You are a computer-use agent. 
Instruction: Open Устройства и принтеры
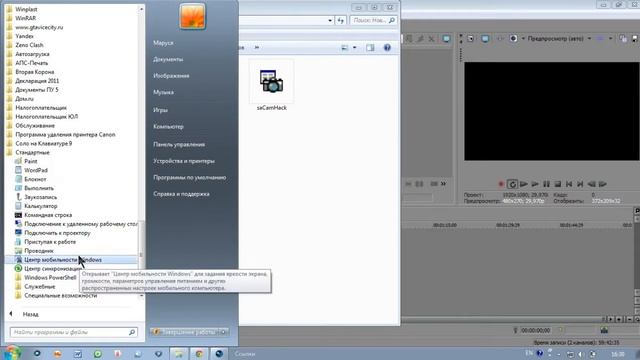pos(184,161)
